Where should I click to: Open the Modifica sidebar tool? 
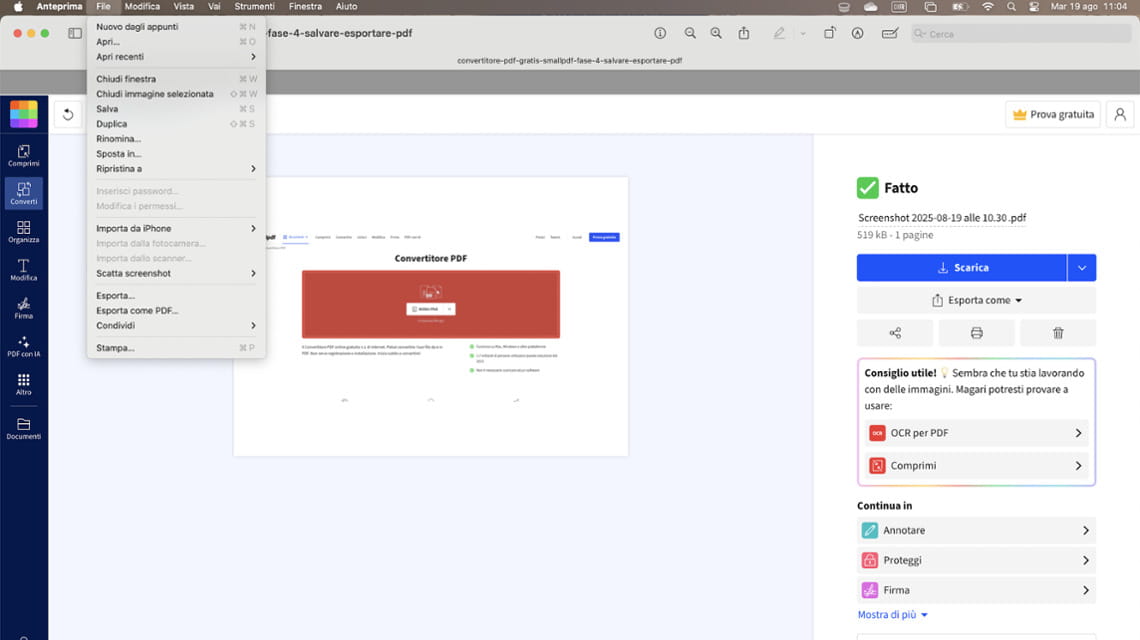pyautogui.click(x=24, y=270)
